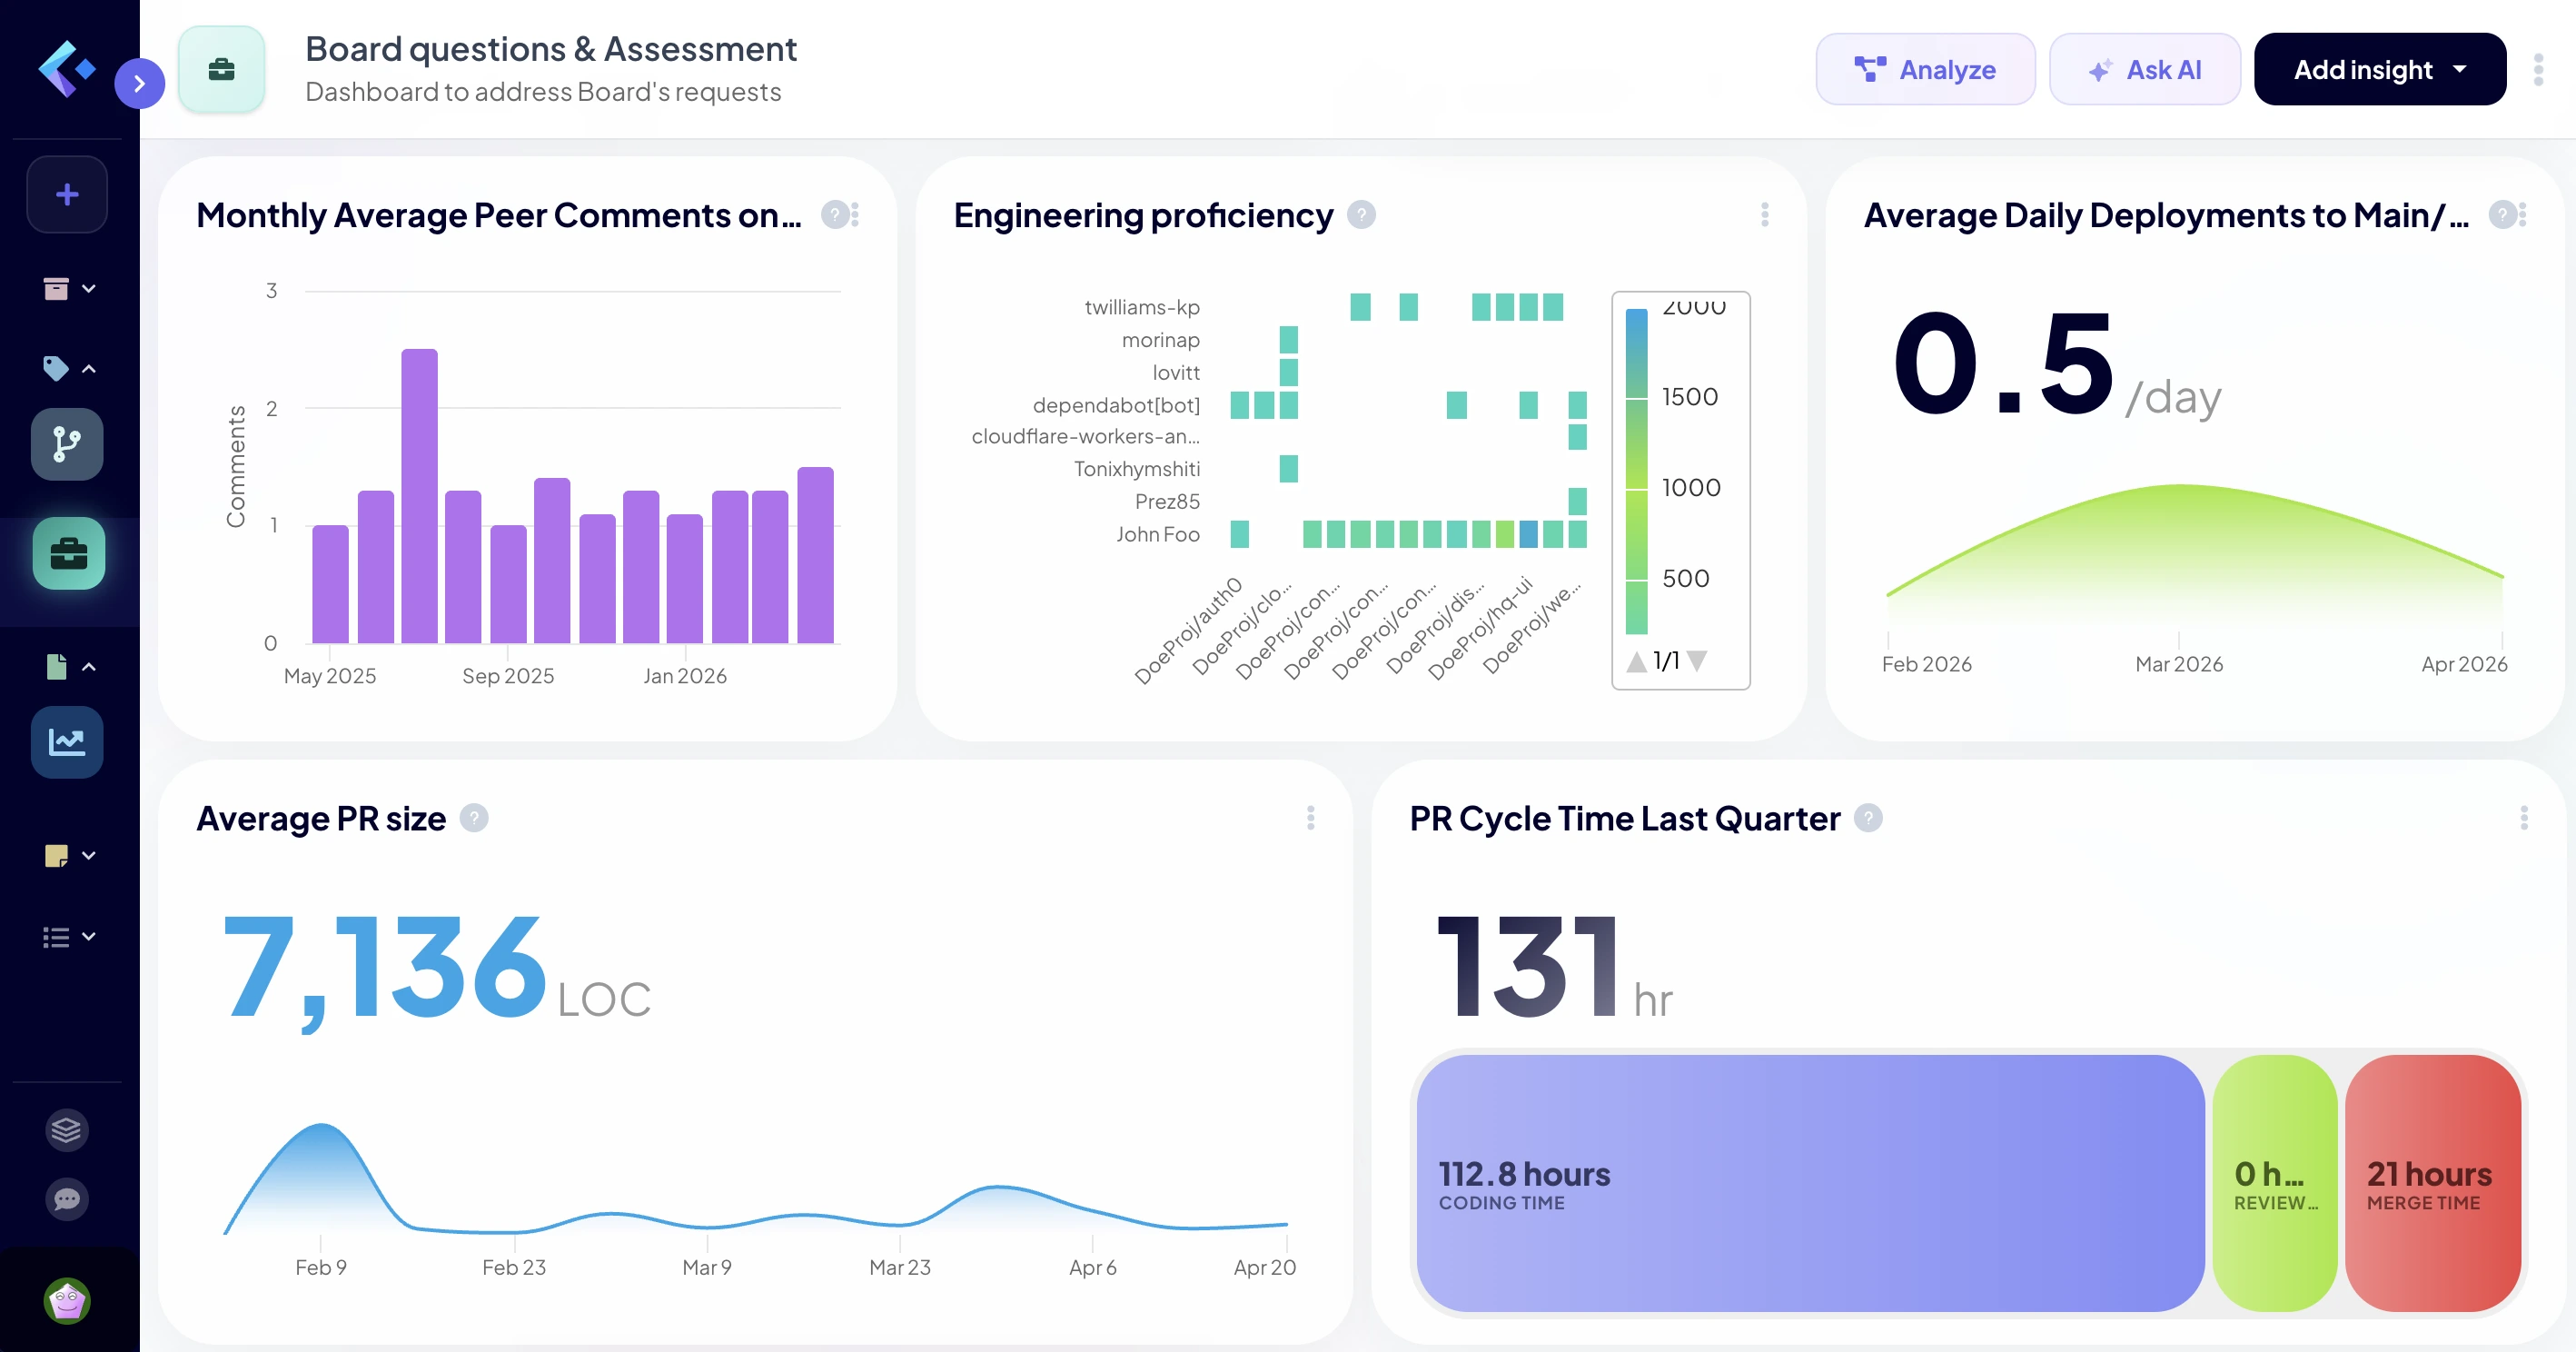The width and height of the screenshot is (2576, 1352).
Task: Open the chat bubble icon in sidebar
Action: pyautogui.click(x=66, y=1199)
